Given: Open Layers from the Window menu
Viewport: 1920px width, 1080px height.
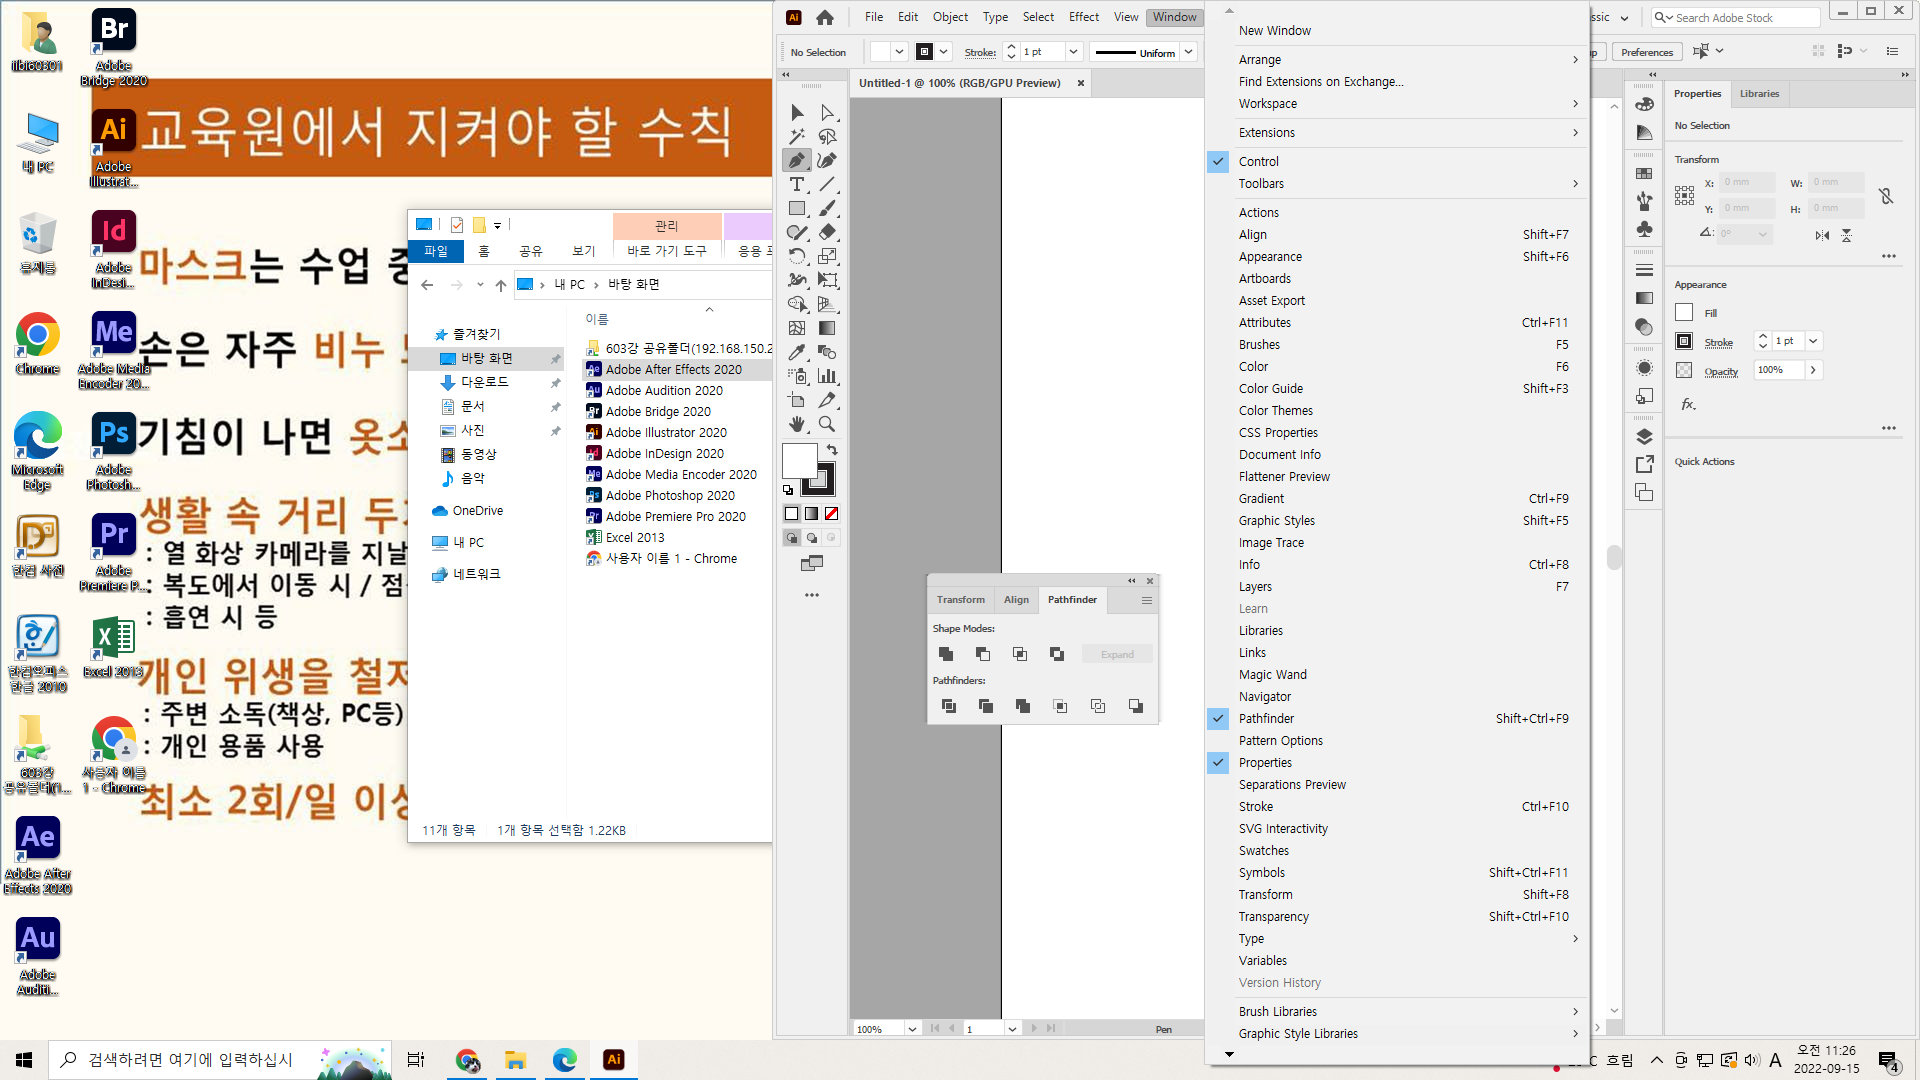Looking at the screenshot, I should click(1255, 587).
